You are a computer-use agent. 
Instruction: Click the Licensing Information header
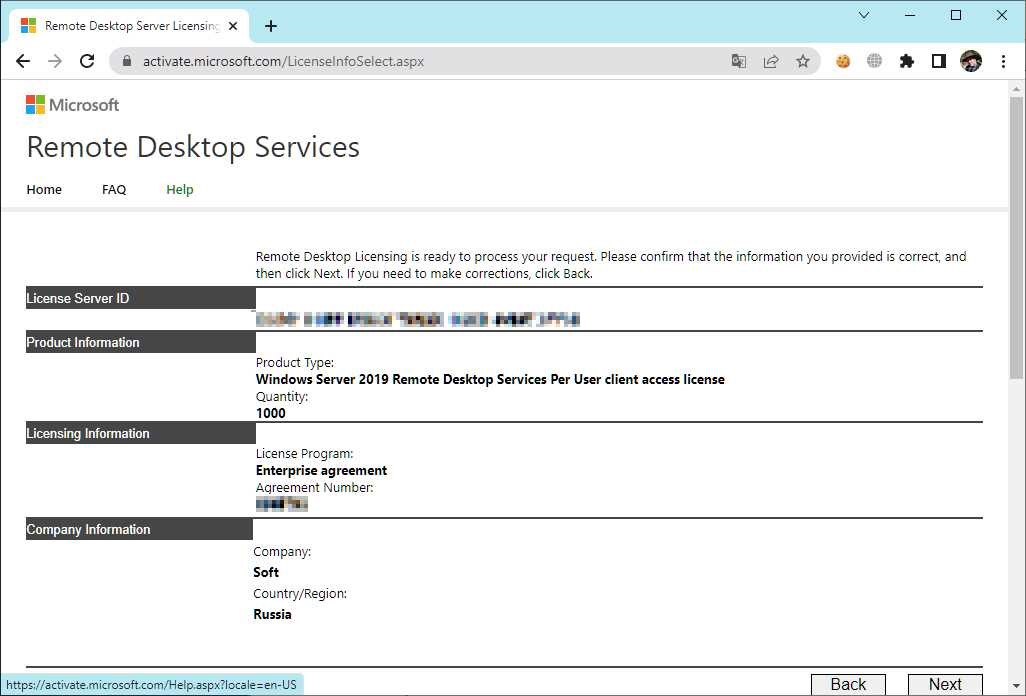click(x=141, y=433)
